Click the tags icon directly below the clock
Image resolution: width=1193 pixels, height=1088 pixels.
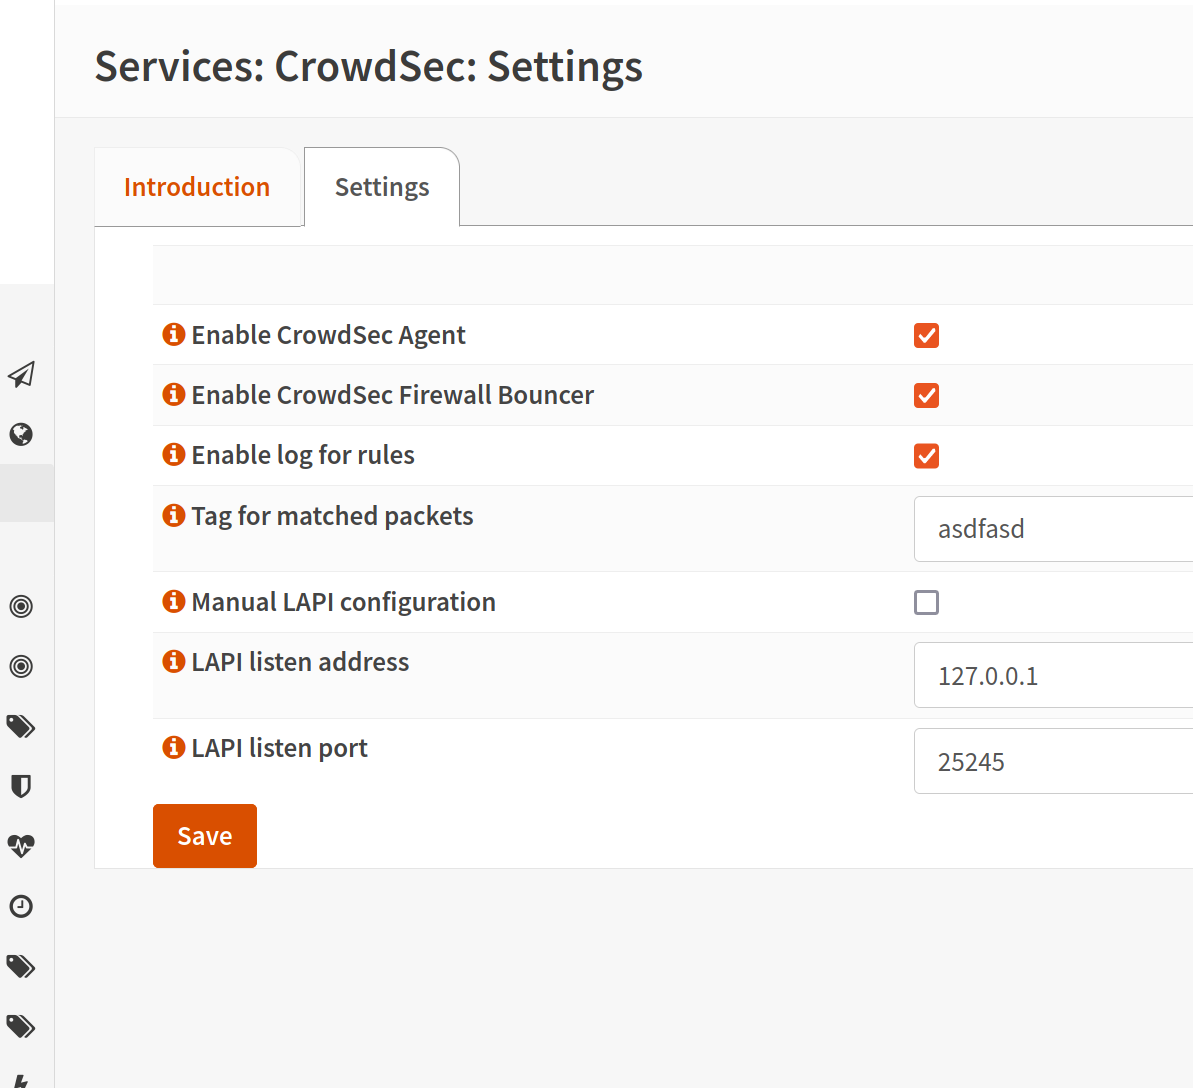pos(21,966)
